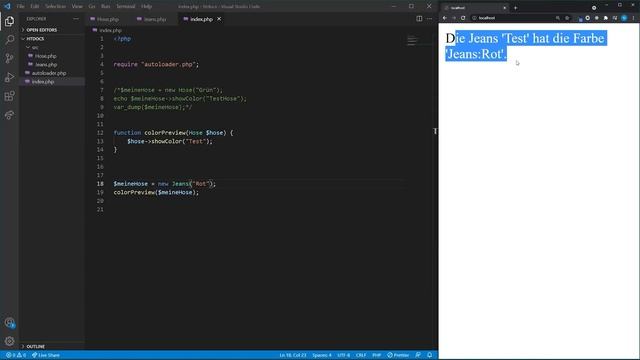The image size is (640, 360).
Task: Click the editor minimap preview
Action: click(412, 40)
